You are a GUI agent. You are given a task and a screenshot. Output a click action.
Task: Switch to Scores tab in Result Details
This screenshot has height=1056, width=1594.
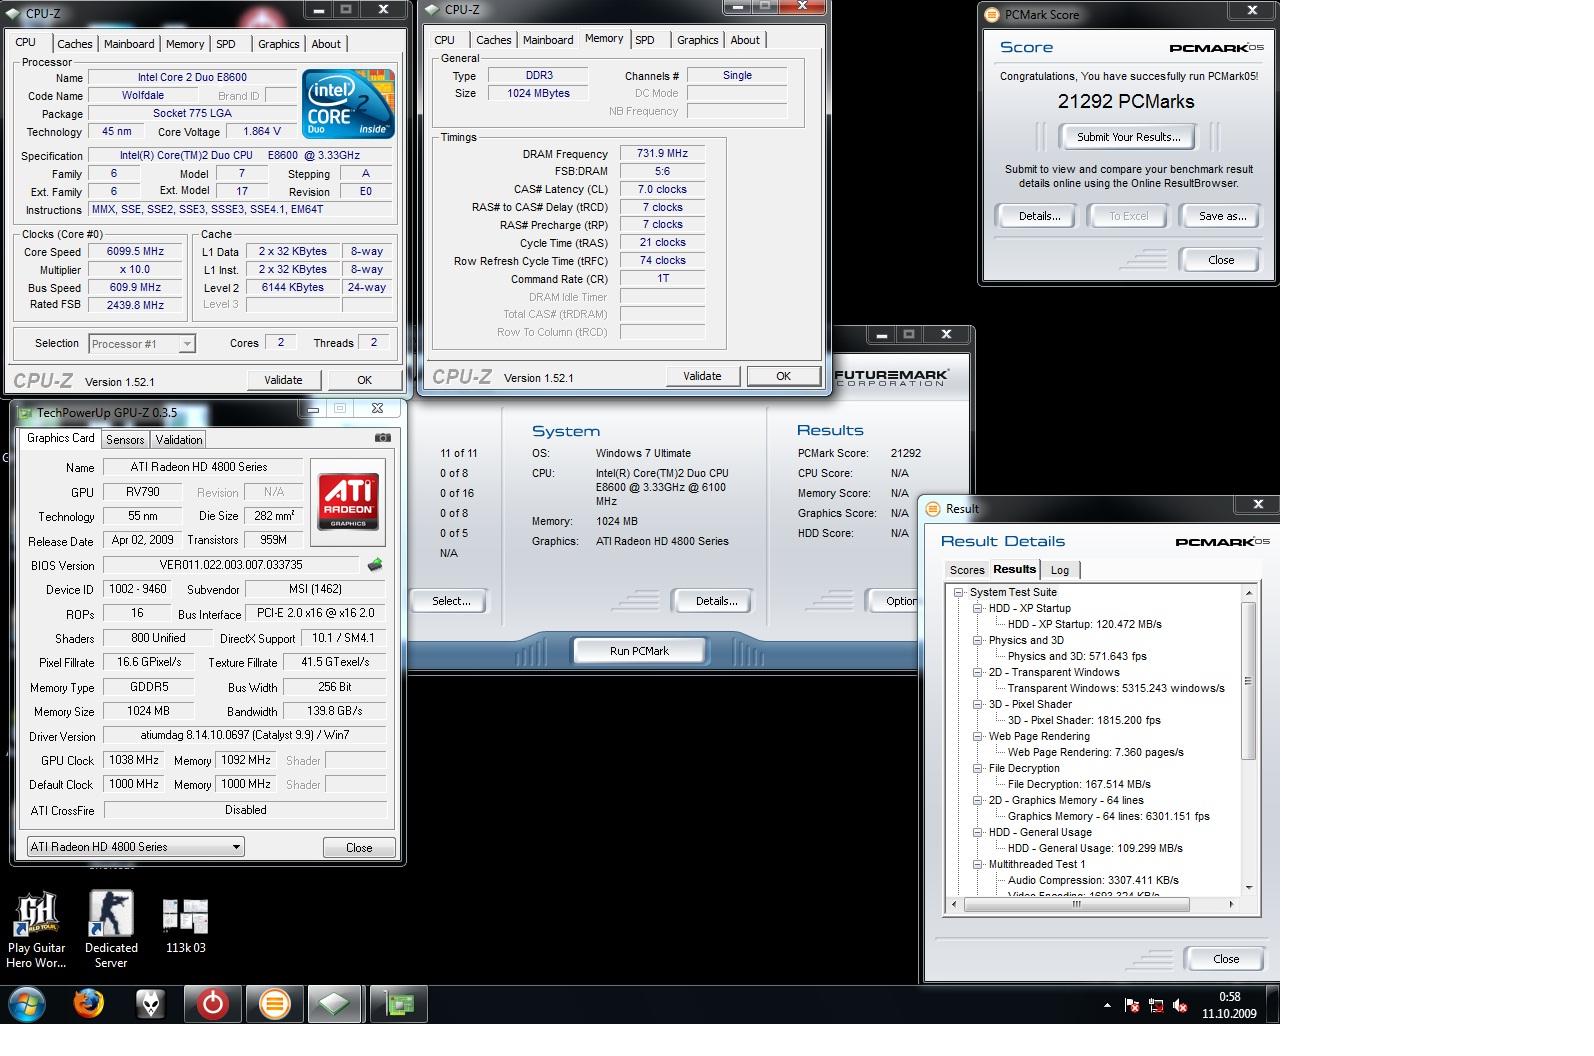point(967,570)
